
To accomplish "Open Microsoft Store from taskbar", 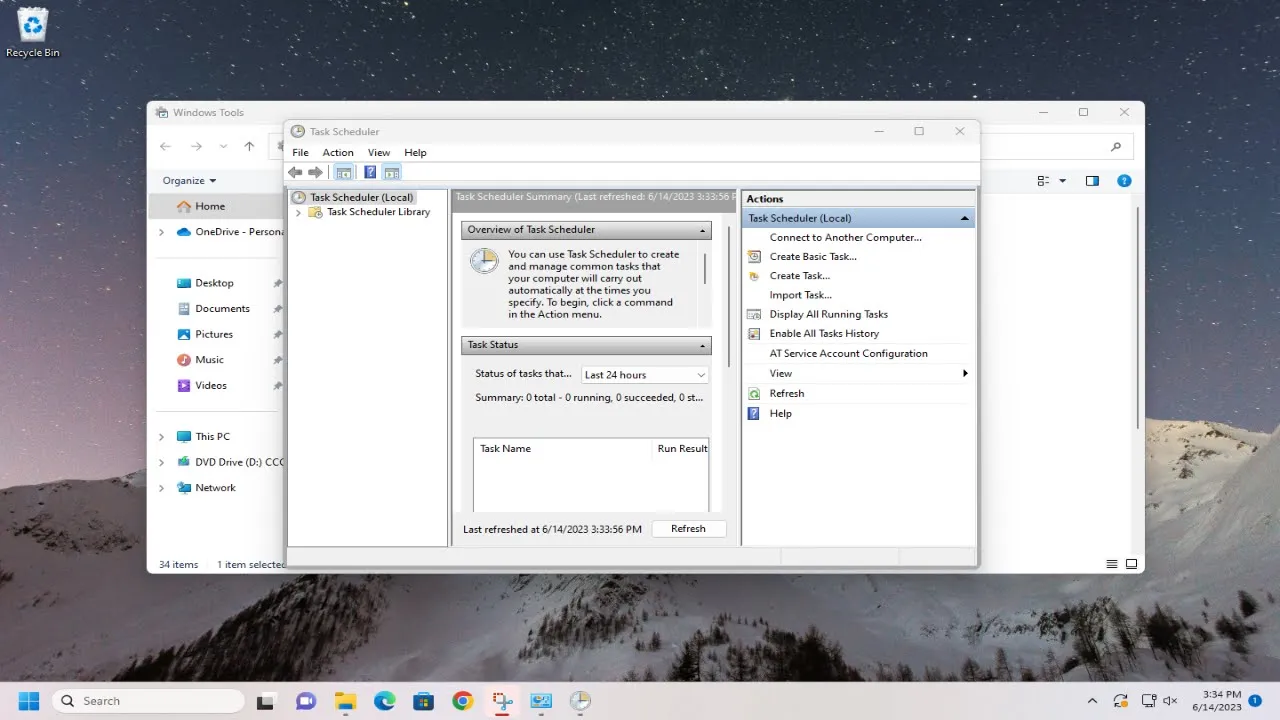I will point(423,701).
